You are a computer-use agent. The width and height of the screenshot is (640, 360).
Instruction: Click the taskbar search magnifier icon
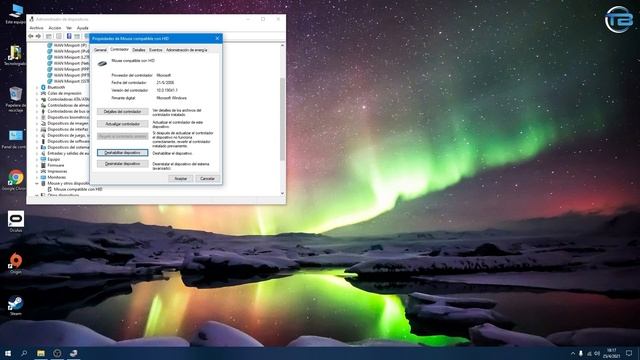(x=24, y=353)
